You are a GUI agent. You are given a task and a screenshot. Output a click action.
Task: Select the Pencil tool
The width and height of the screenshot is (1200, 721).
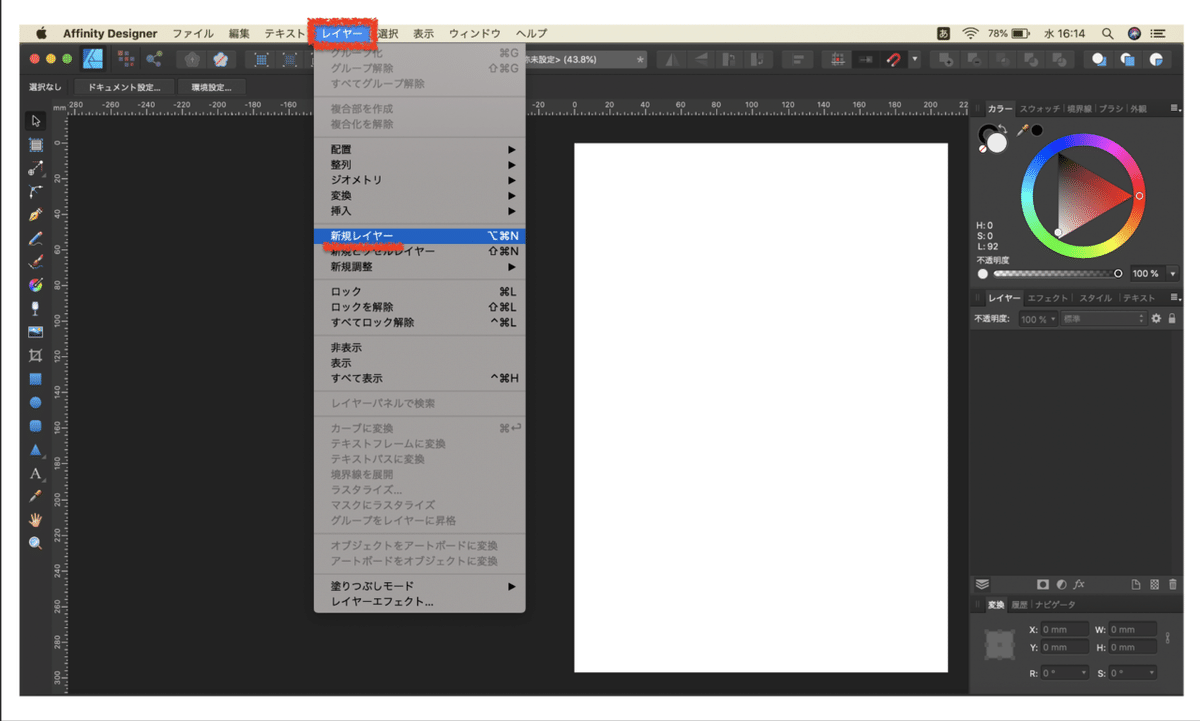click(35, 238)
